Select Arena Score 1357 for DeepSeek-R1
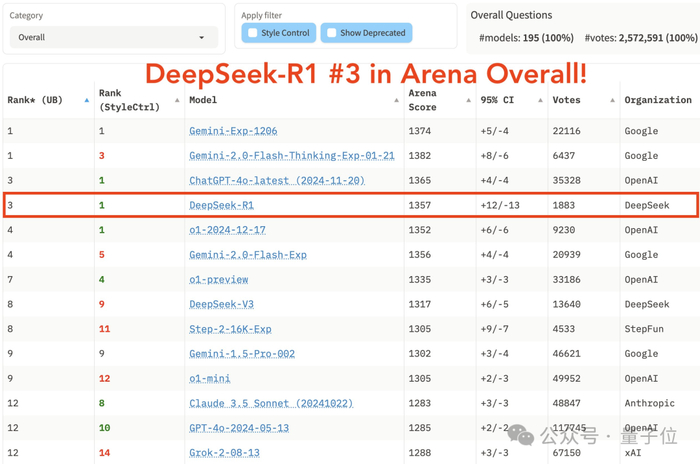This screenshot has width=700, height=464. click(x=420, y=205)
